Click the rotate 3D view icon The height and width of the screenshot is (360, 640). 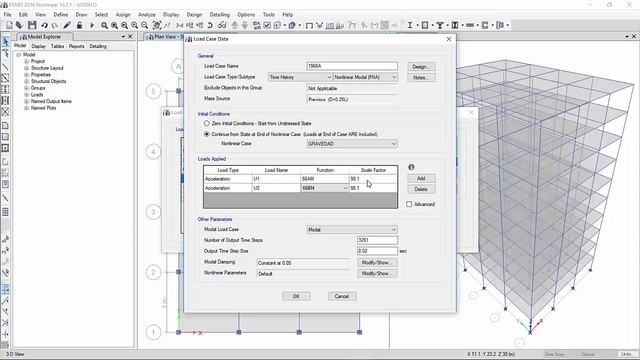point(210,25)
